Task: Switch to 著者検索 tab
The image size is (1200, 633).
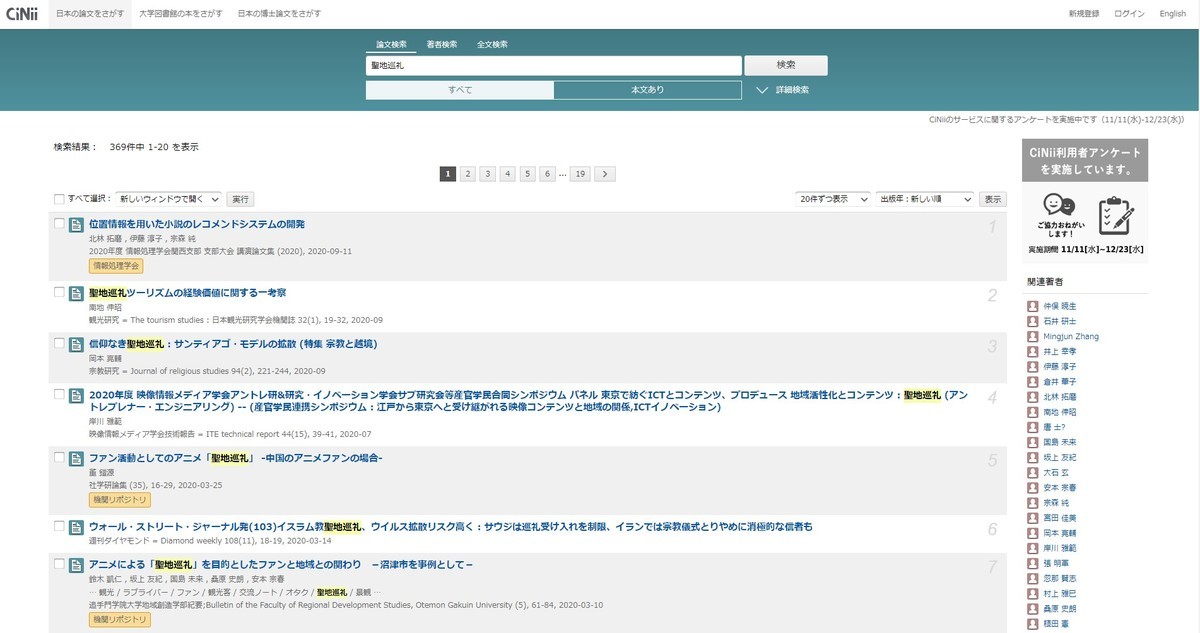Action: pos(442,44)
